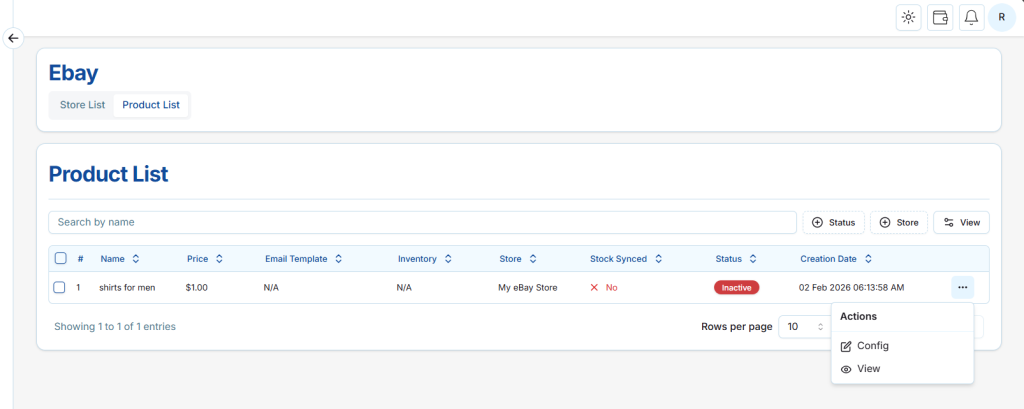The width and height of the screenshot is (1024, 409).
Task: Click the back arrow sidebar toggle
Action: (x=13, y=38)
